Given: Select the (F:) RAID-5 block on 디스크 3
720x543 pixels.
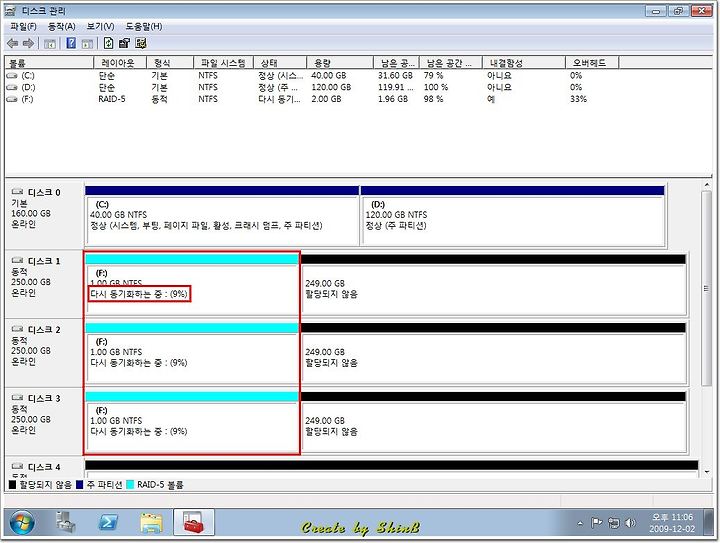Looking at the screenshot, I should click(x=192, y=421).
